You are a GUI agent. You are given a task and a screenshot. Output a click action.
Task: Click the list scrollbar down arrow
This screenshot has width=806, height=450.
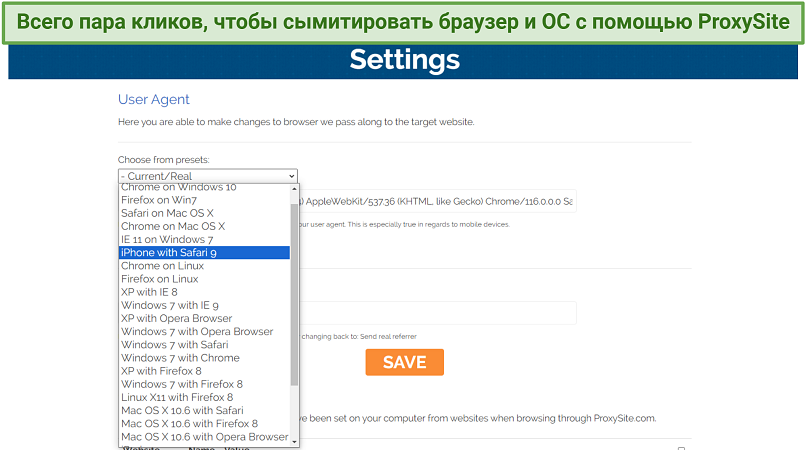click(x=295, y=442)
